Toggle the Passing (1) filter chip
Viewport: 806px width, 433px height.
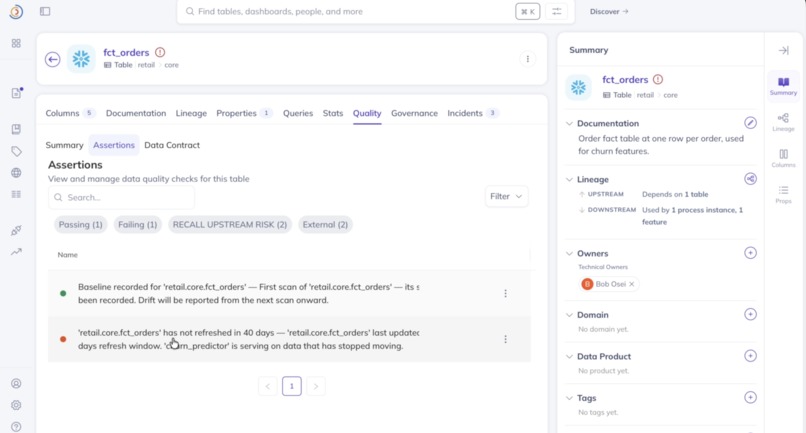pos(80,225)
